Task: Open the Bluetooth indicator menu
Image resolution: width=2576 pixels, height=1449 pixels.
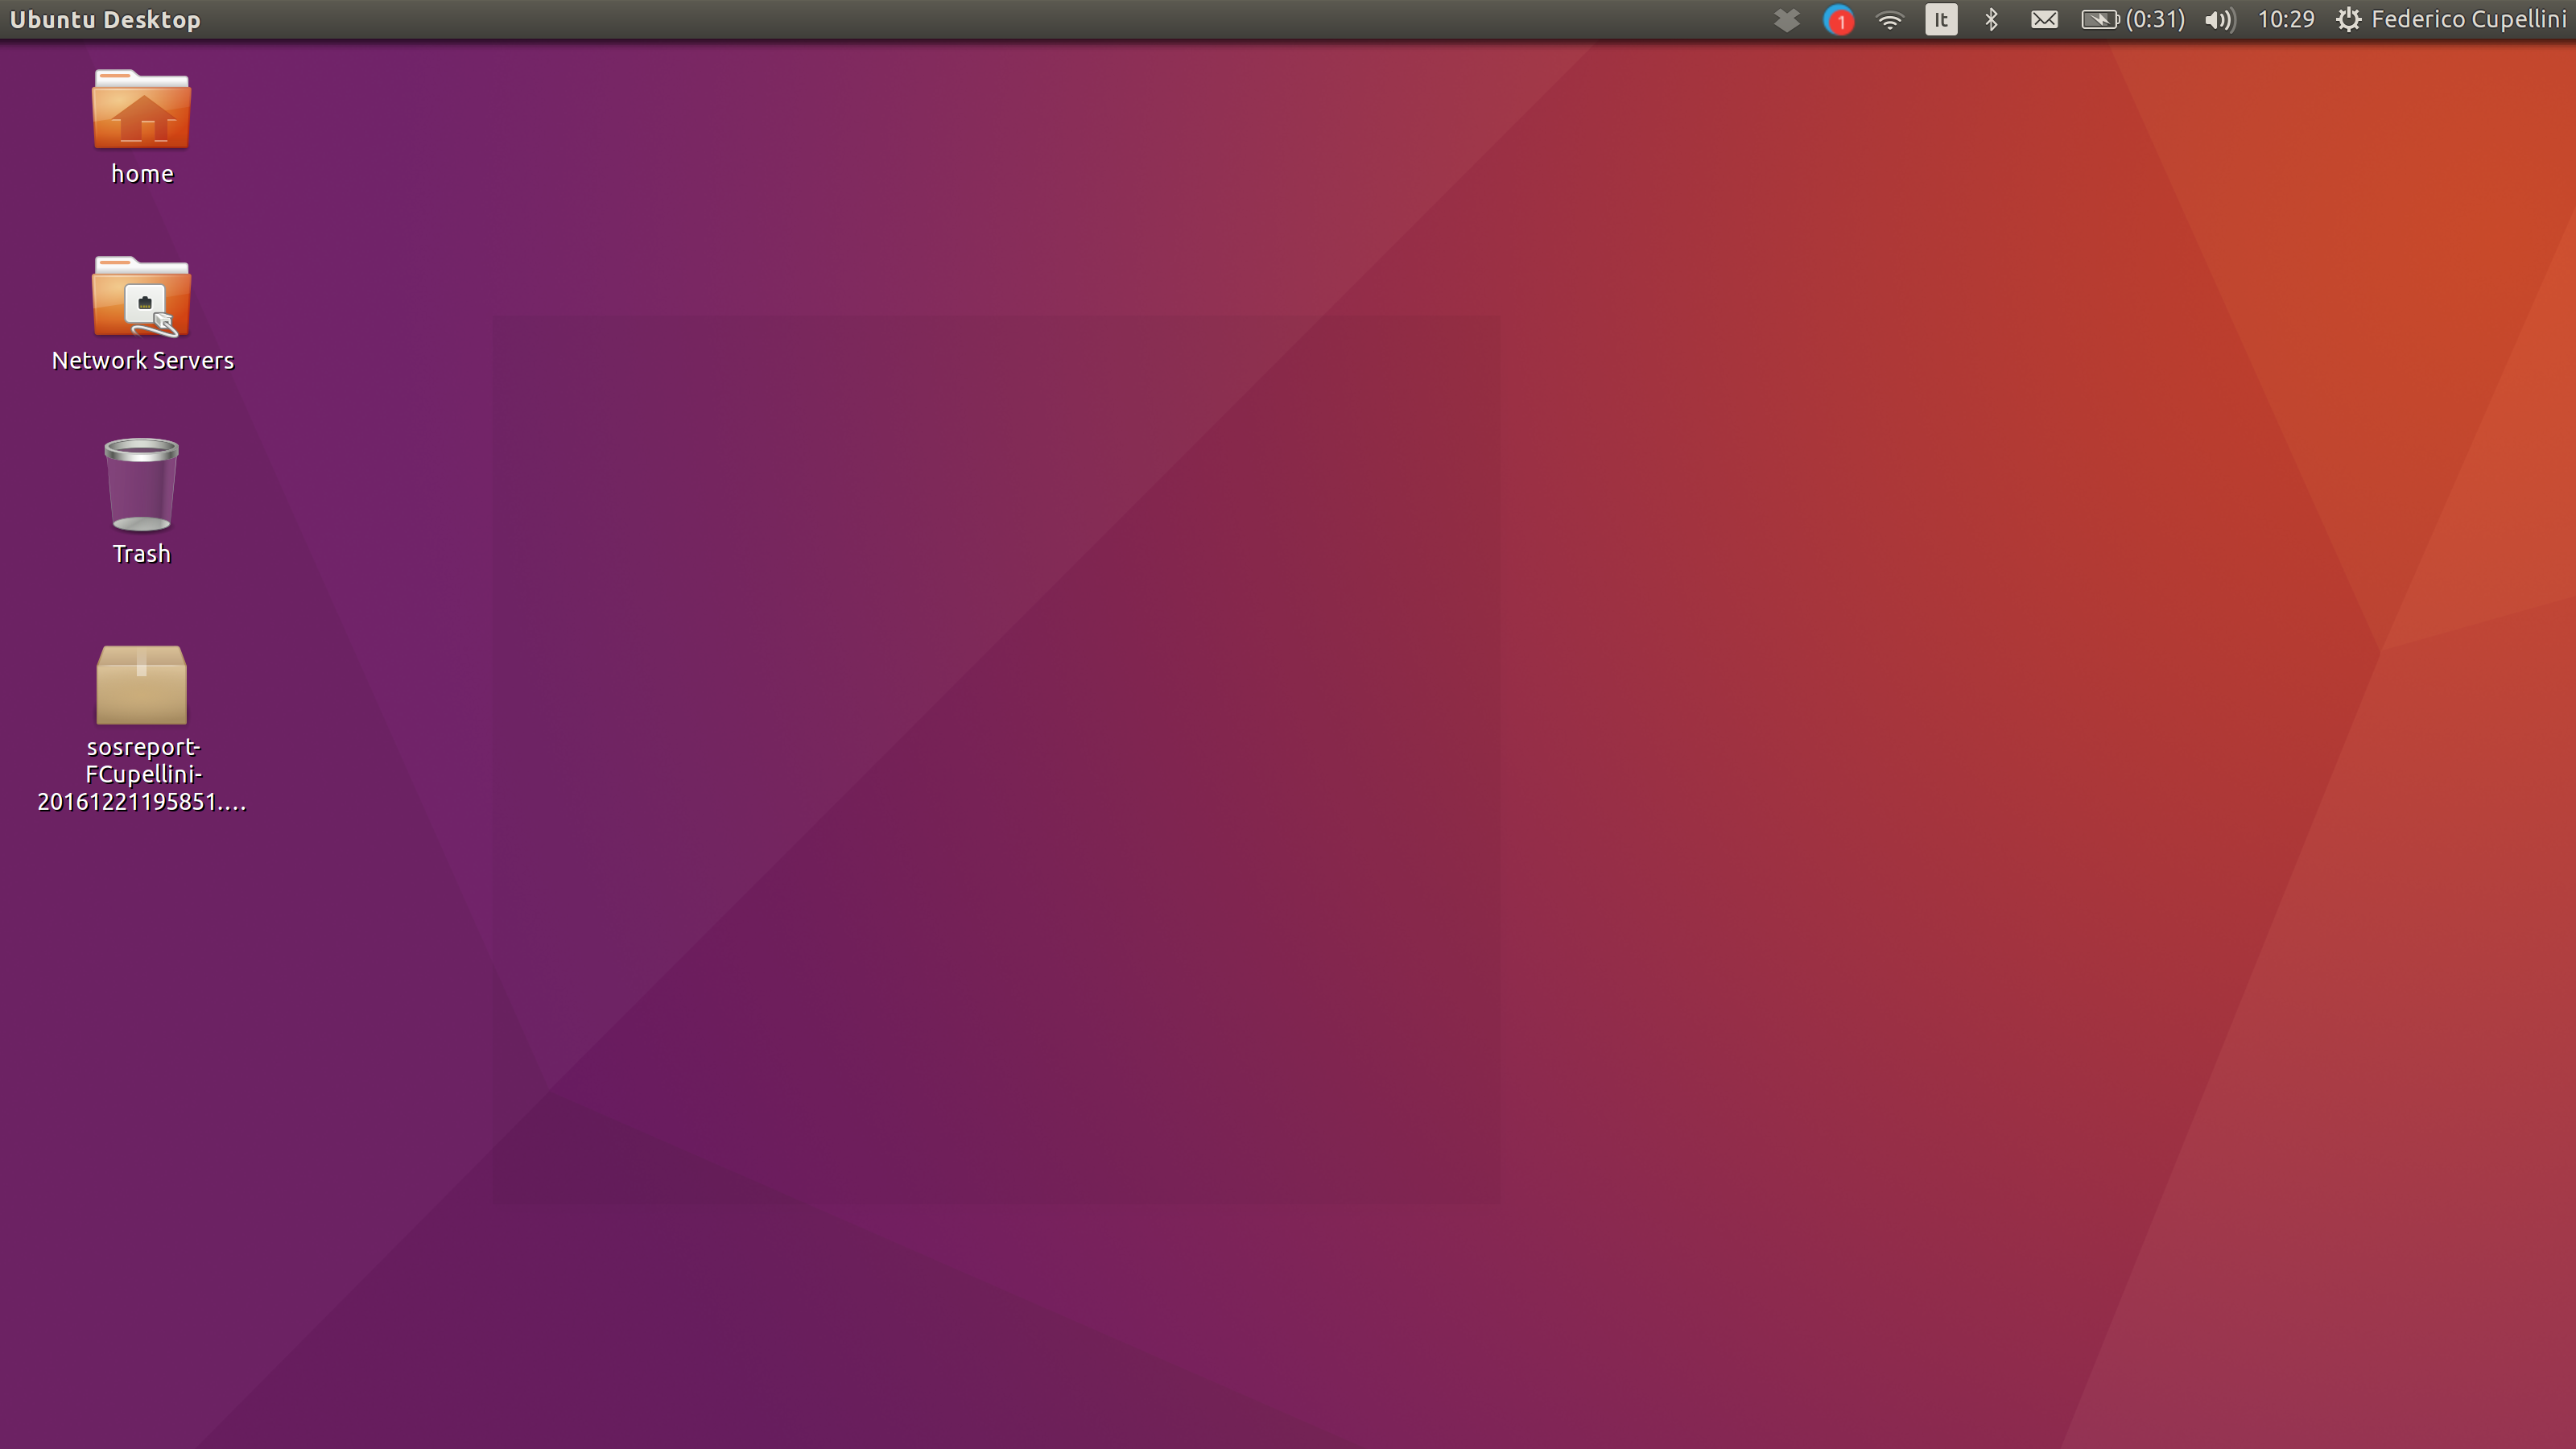Action: (1991, 20)
